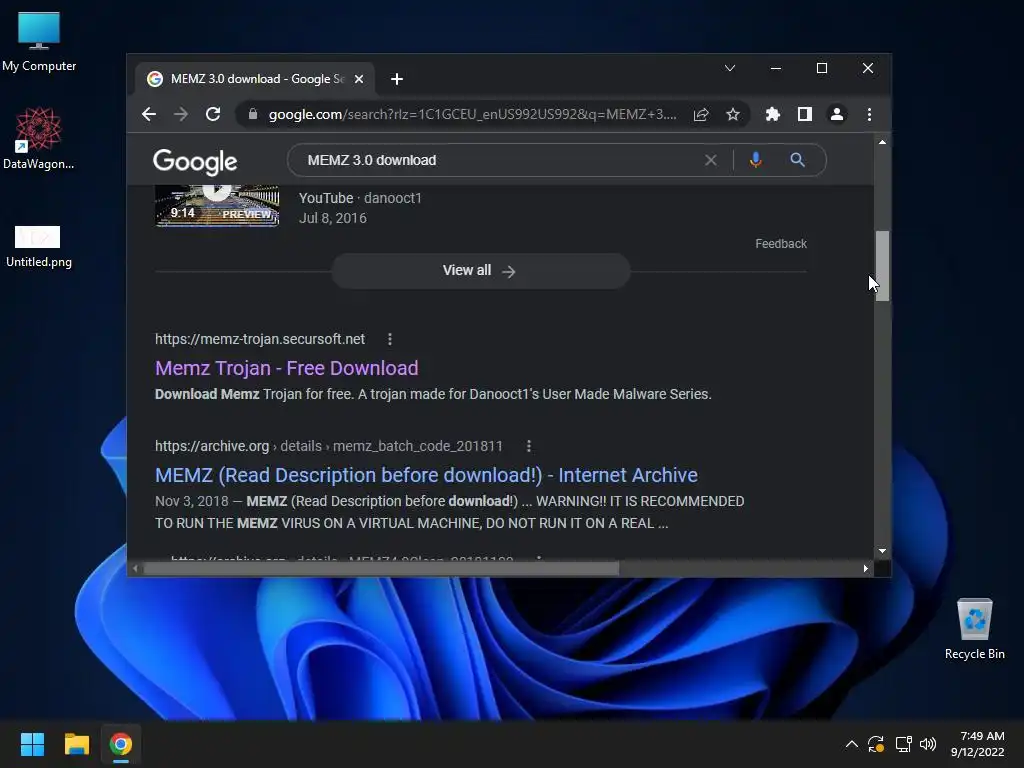View site information lock icon

[x=253, y=114]
